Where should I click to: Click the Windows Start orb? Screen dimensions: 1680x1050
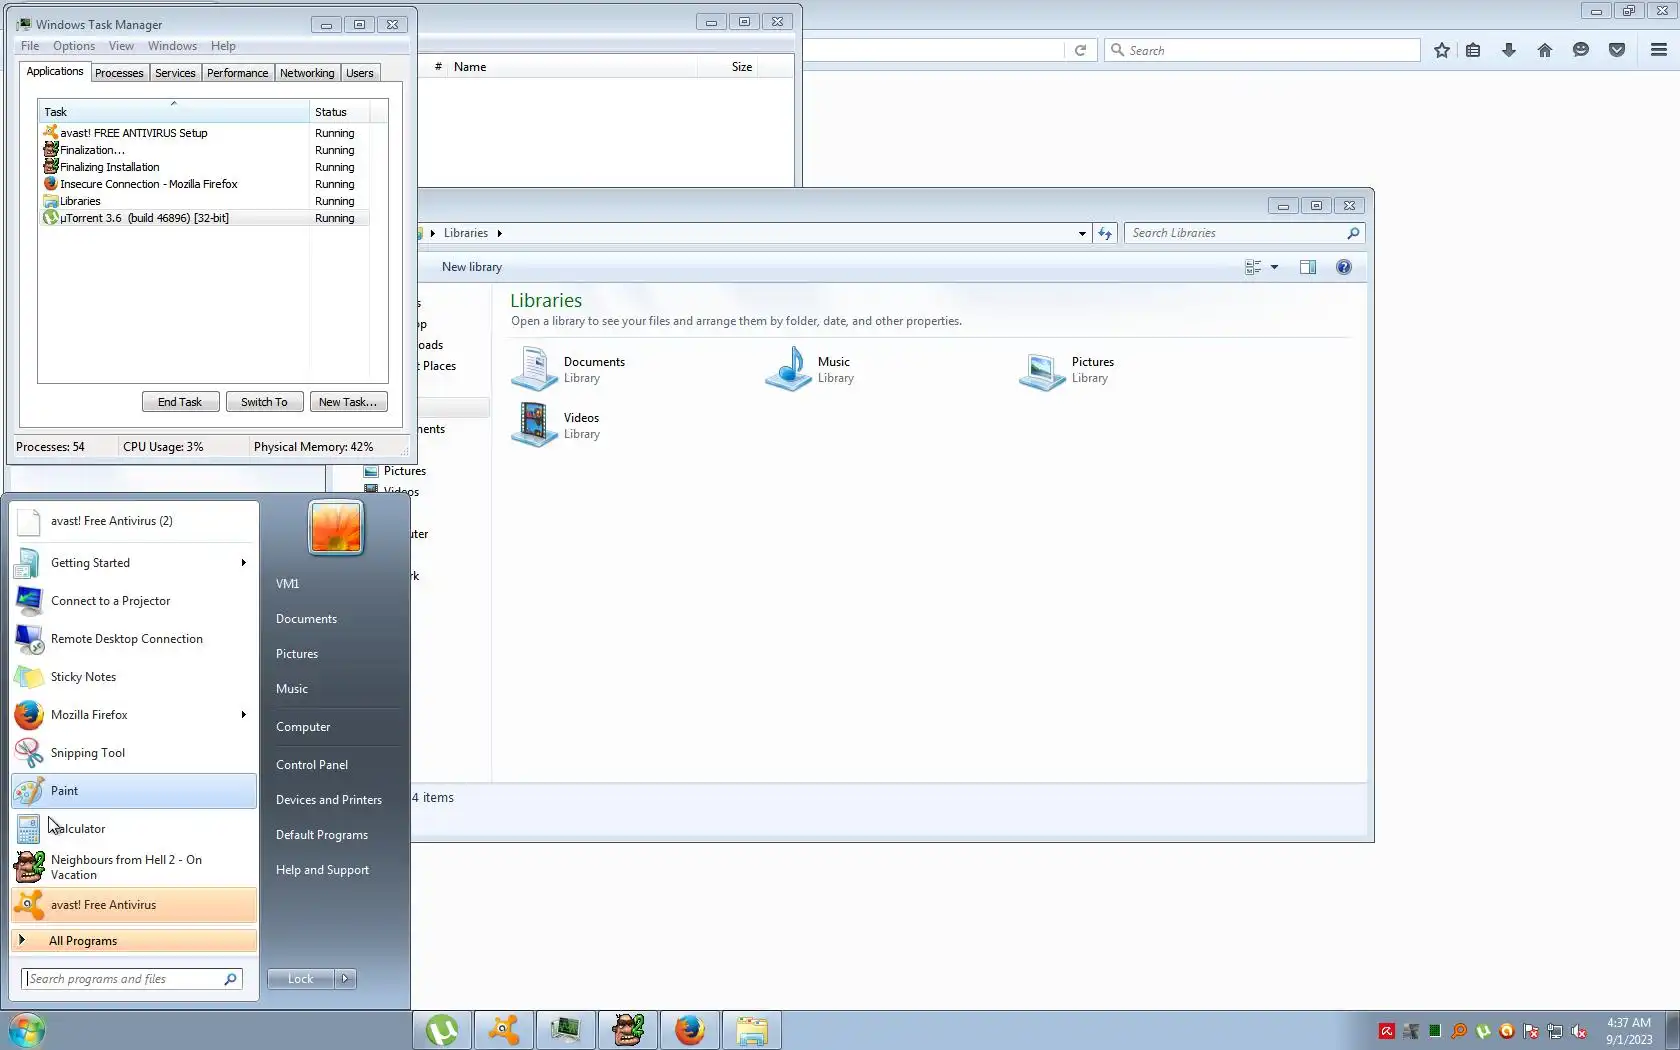(x=27, y=1030)
